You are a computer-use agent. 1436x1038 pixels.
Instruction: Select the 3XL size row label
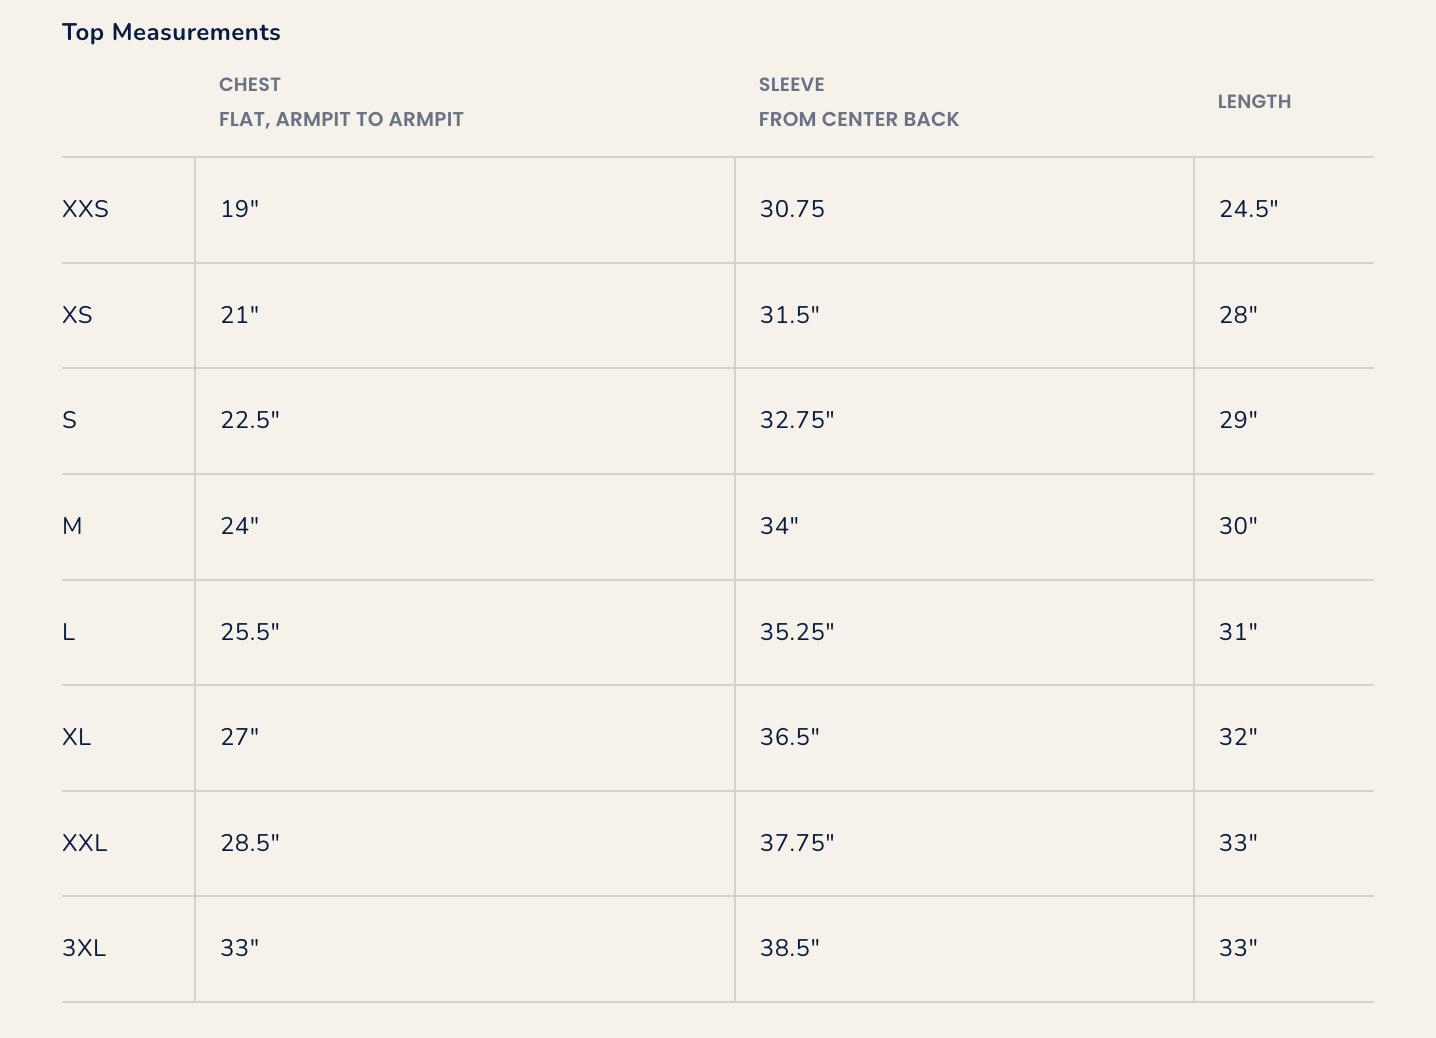tap(84, 948)
